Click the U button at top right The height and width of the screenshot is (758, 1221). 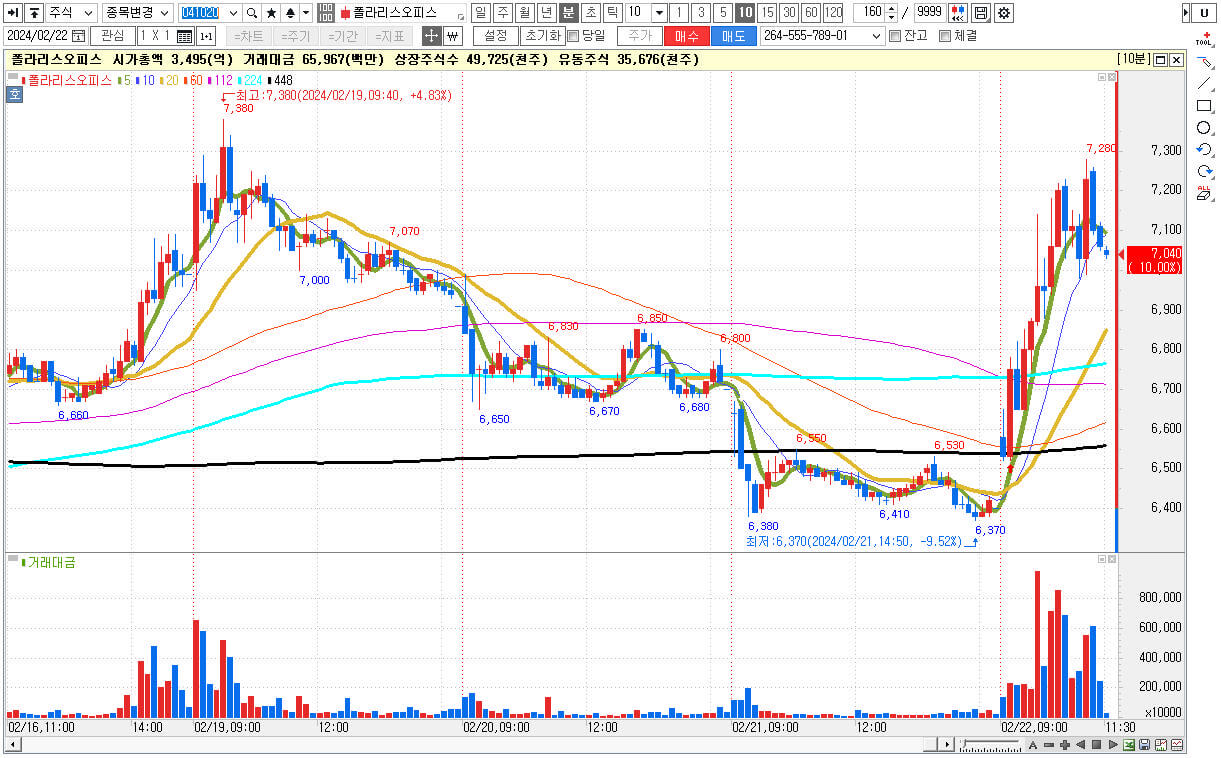coord(1204,13)
